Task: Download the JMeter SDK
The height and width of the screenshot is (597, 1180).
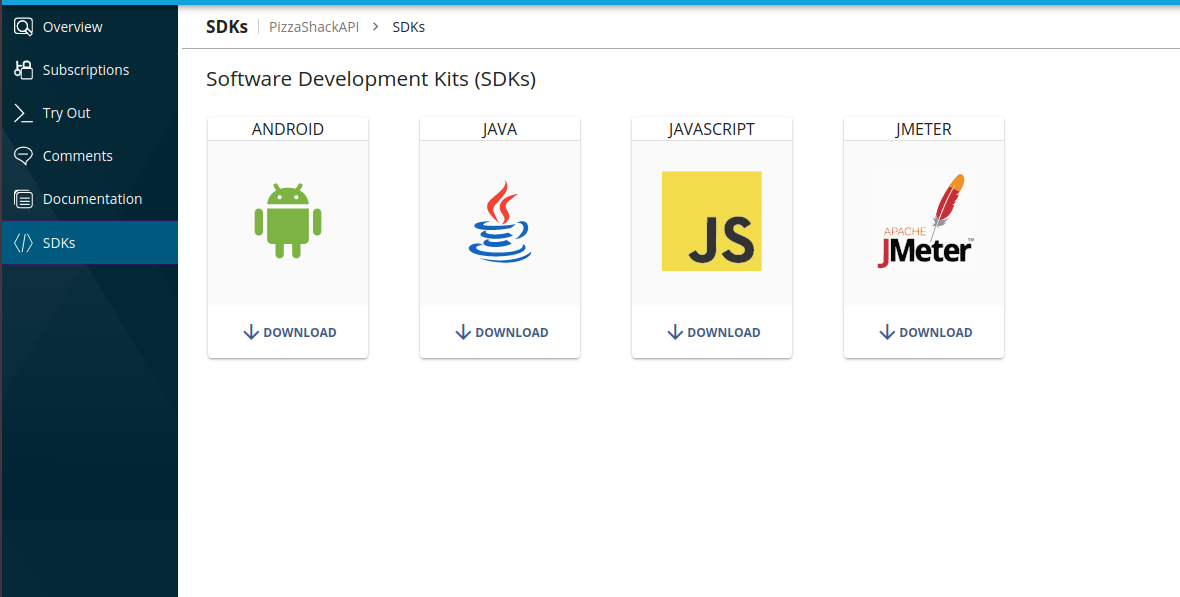Action: (926, 332)
